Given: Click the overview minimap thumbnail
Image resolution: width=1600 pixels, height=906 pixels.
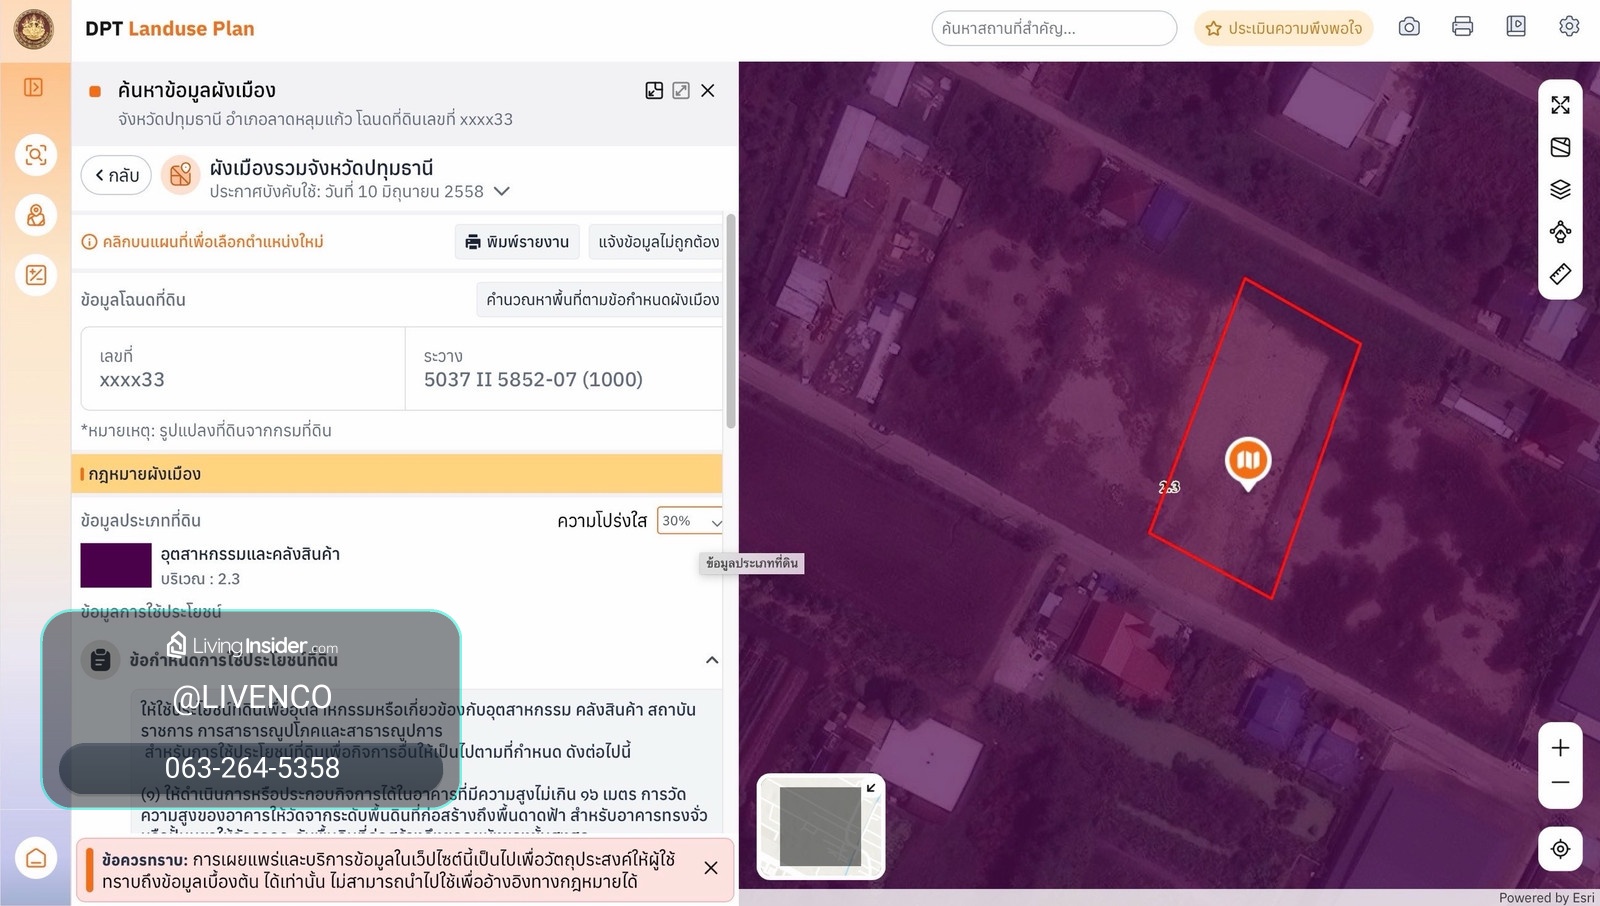Looking at the screenshot, I should (x=821, y=827).
